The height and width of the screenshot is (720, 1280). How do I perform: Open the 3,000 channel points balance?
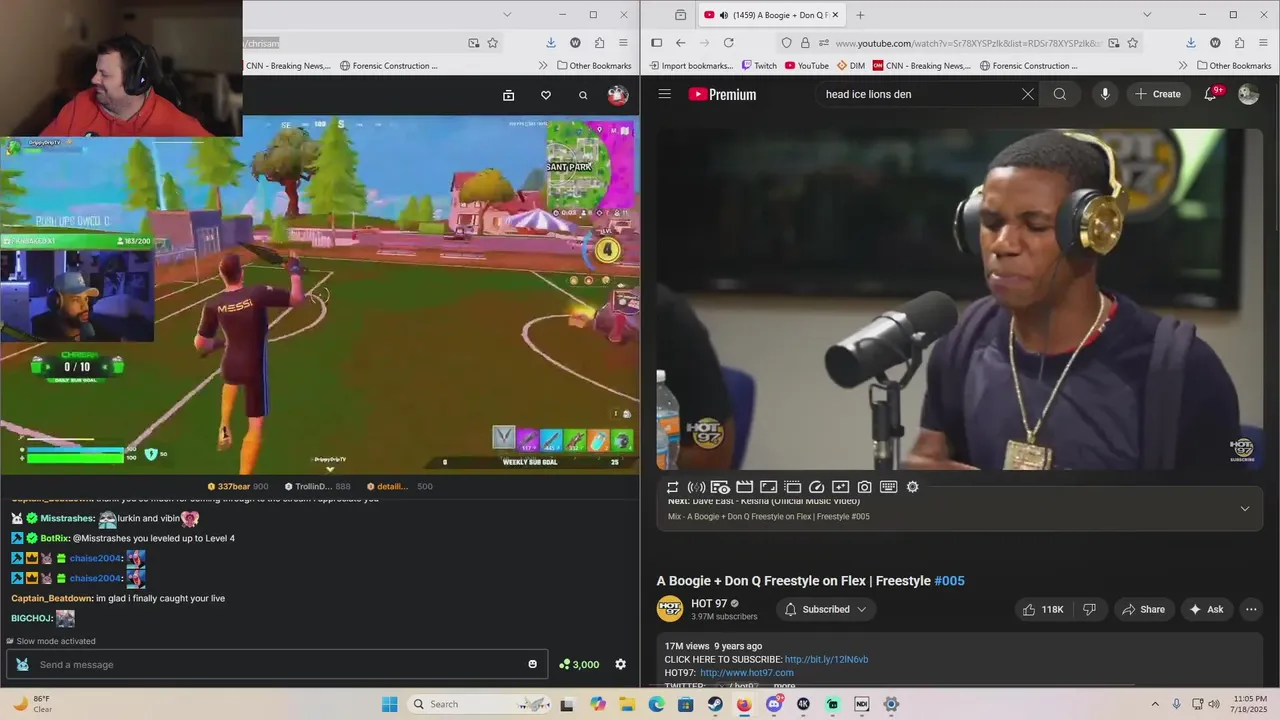click(579, 664)
